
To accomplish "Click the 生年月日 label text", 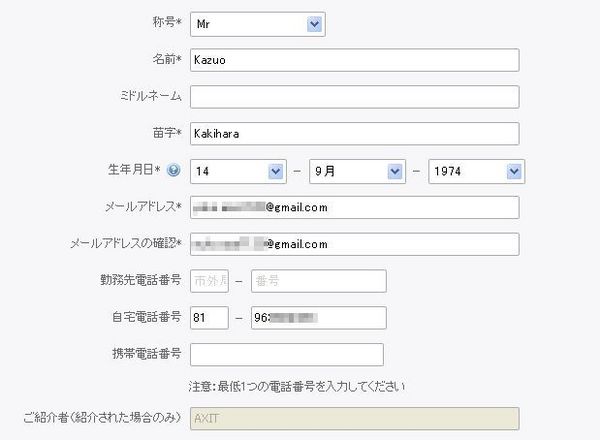I will coord(134,169).
